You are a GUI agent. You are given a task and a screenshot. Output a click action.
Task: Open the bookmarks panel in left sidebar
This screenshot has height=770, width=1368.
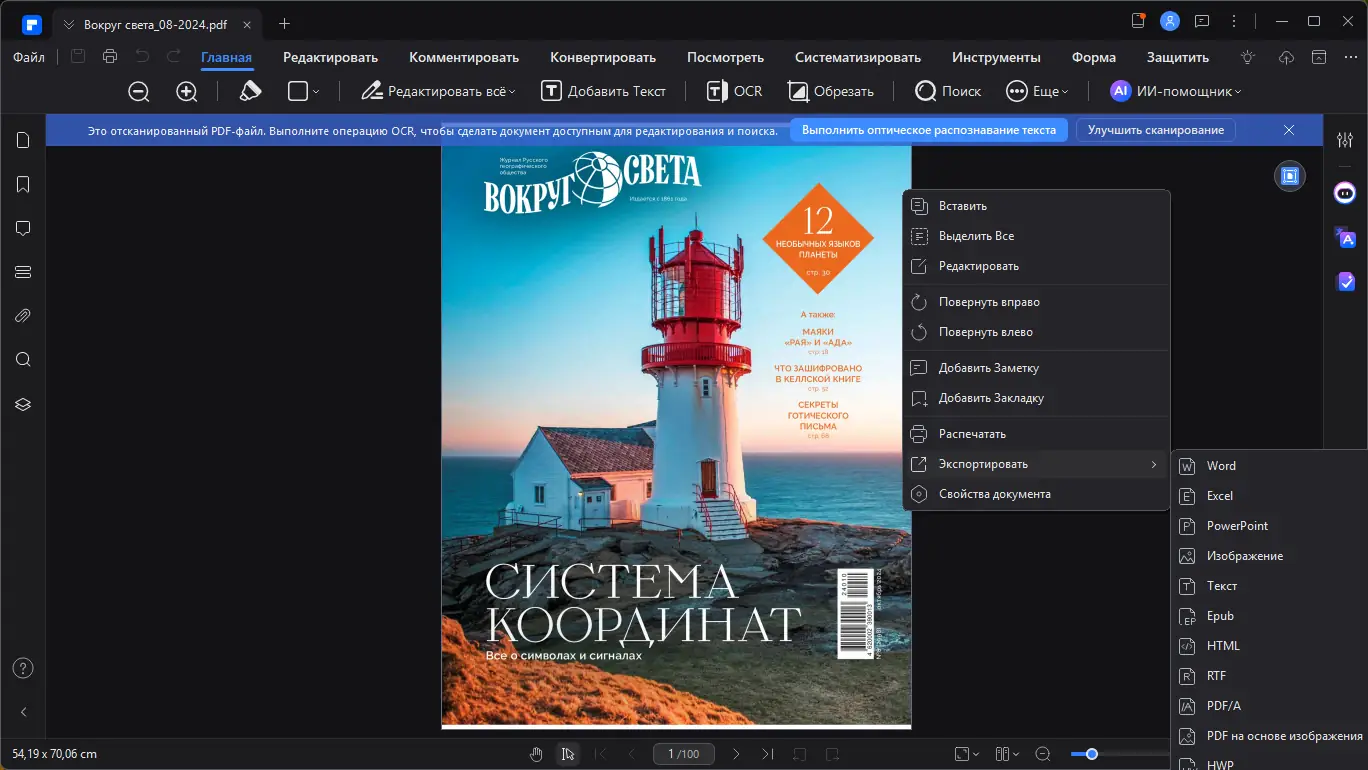coord(24,184)
